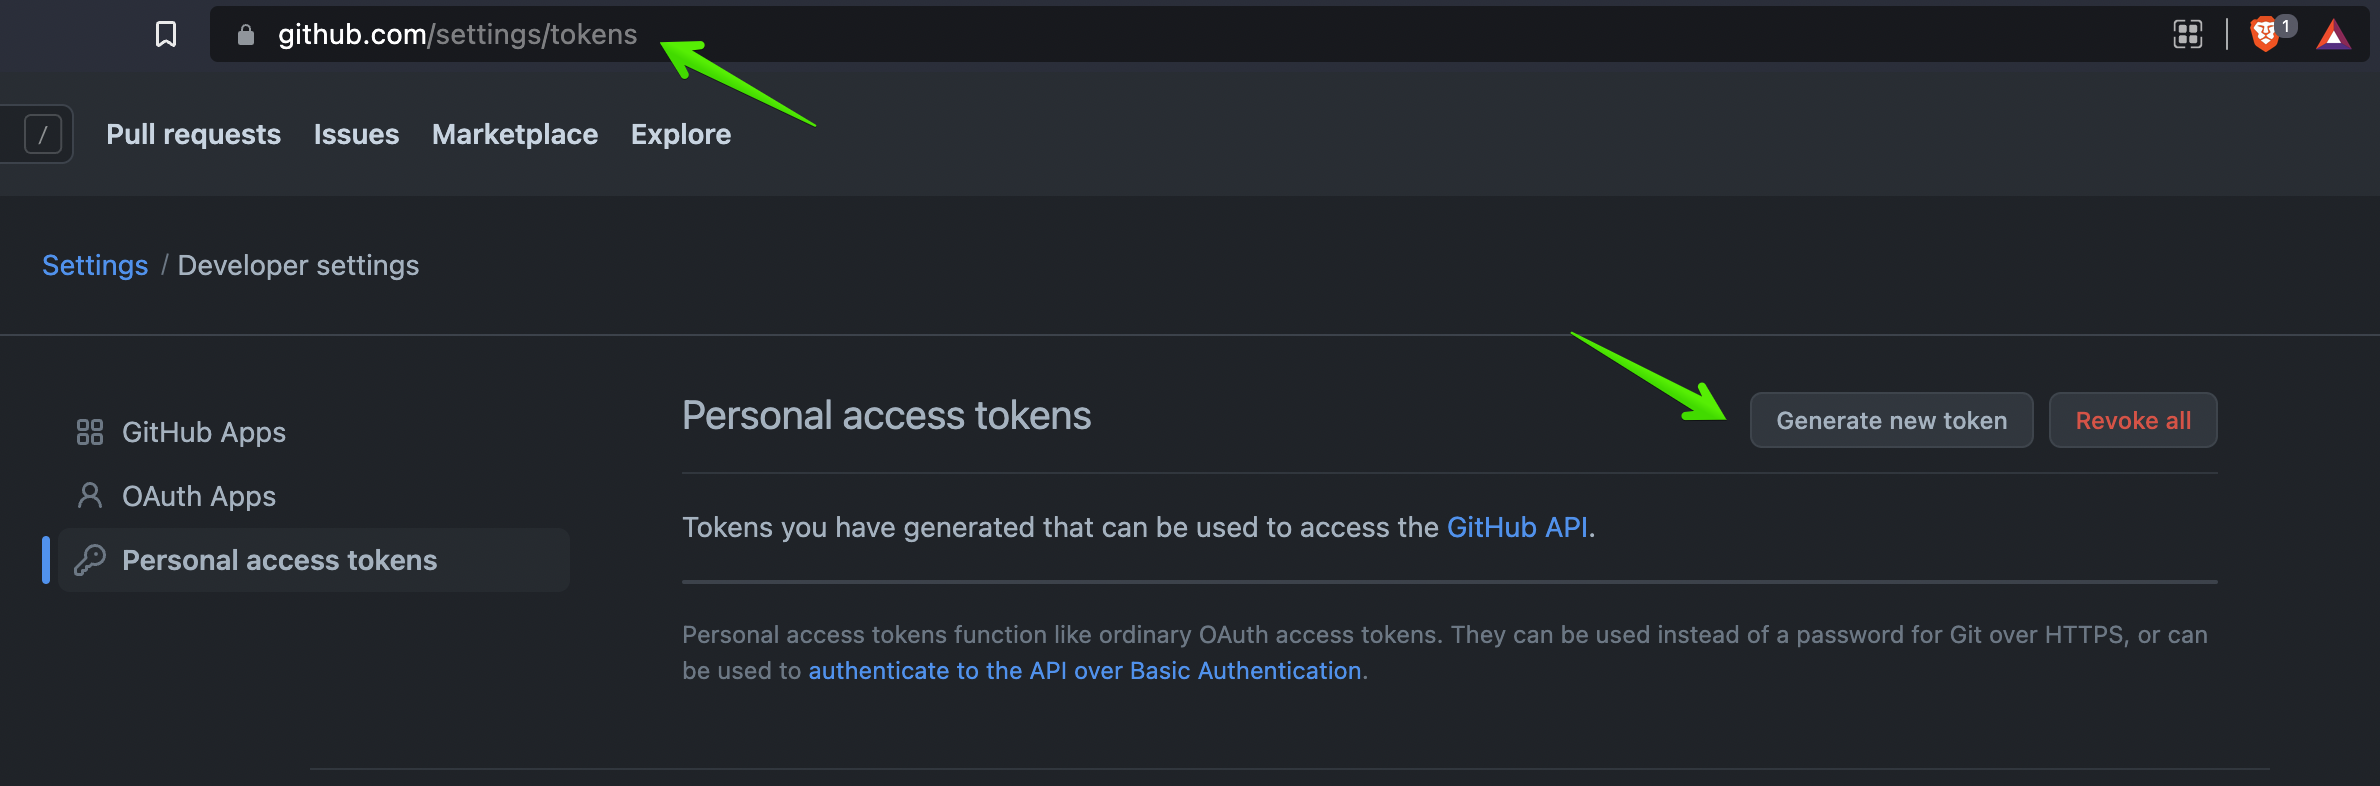Open the Pull requests menu item
The width and height of the screenshot is (2380, 786).
[x=193, y=134]
